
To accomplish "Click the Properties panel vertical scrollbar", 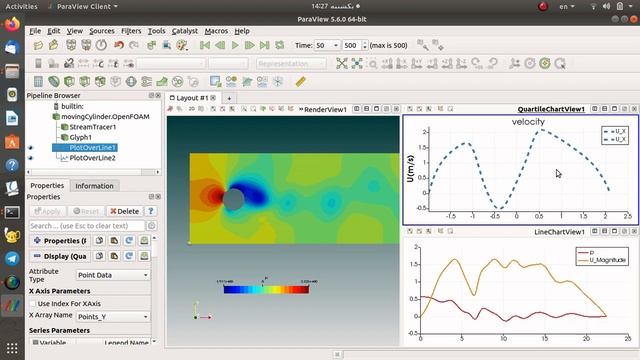I will point(154,290).
